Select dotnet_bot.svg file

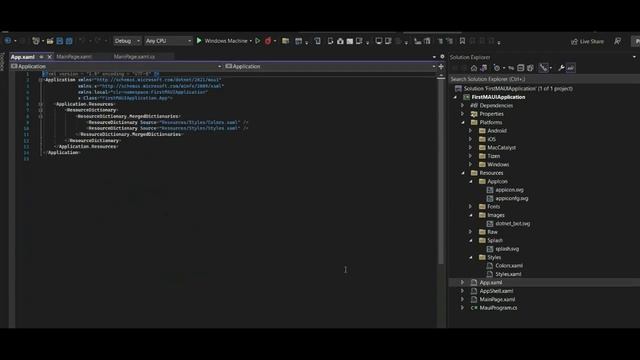(x=513, y=224)
